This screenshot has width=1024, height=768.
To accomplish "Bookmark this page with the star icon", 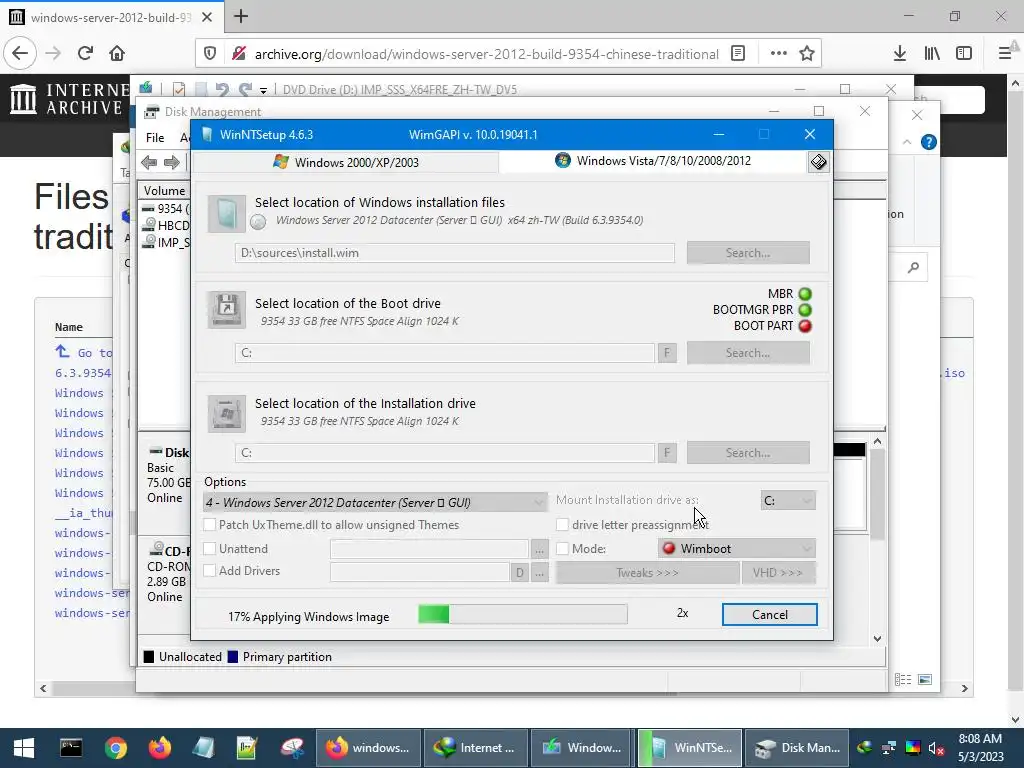I will click(807, 53).
